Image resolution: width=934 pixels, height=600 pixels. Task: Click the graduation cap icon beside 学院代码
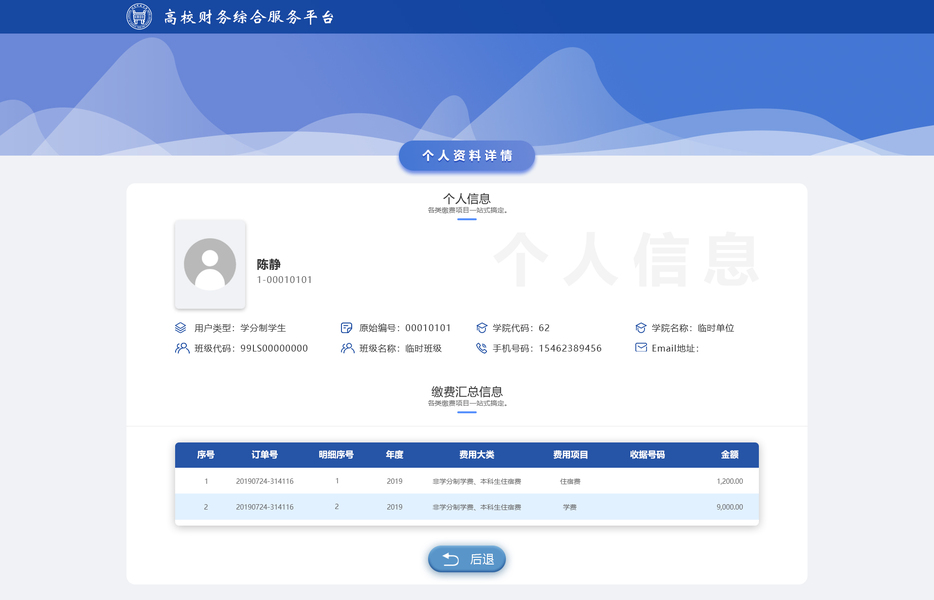click(481, 328)
